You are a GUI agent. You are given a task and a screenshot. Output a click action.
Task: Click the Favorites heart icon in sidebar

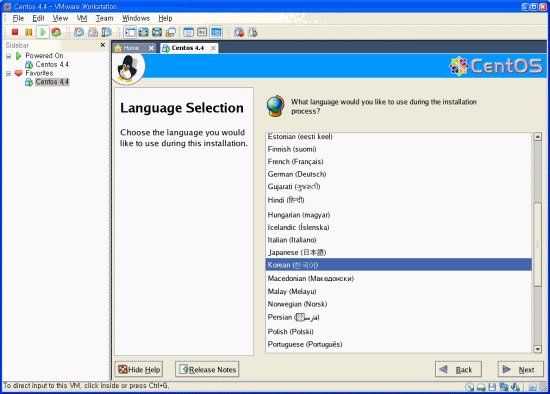click(x=19, y=73)
